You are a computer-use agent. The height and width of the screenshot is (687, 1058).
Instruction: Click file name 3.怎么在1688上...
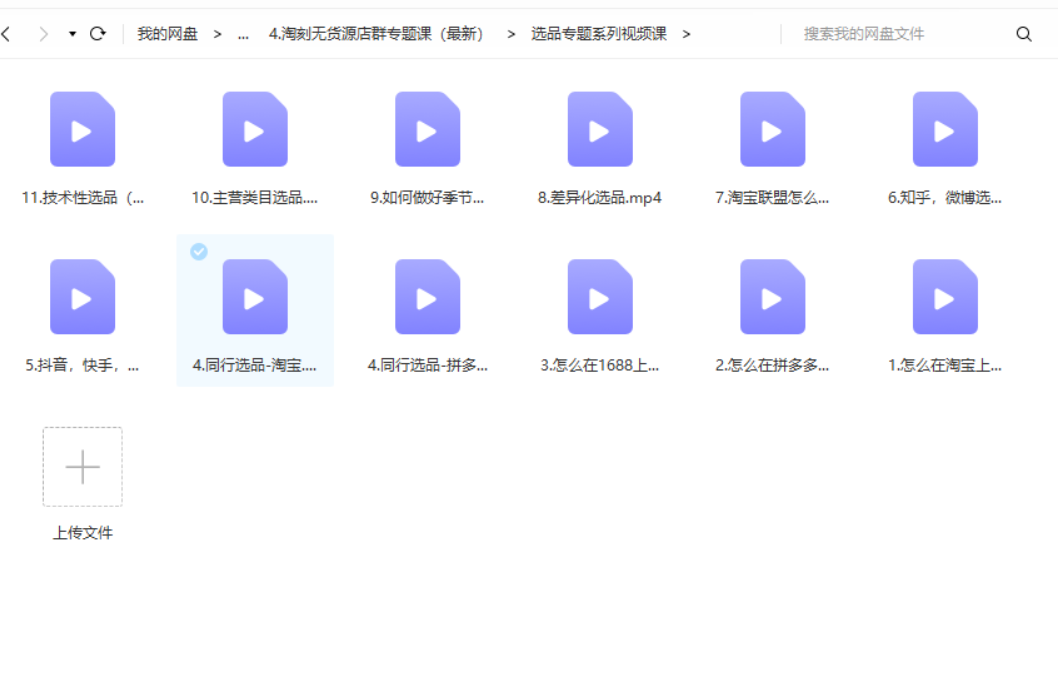(600, 366)
